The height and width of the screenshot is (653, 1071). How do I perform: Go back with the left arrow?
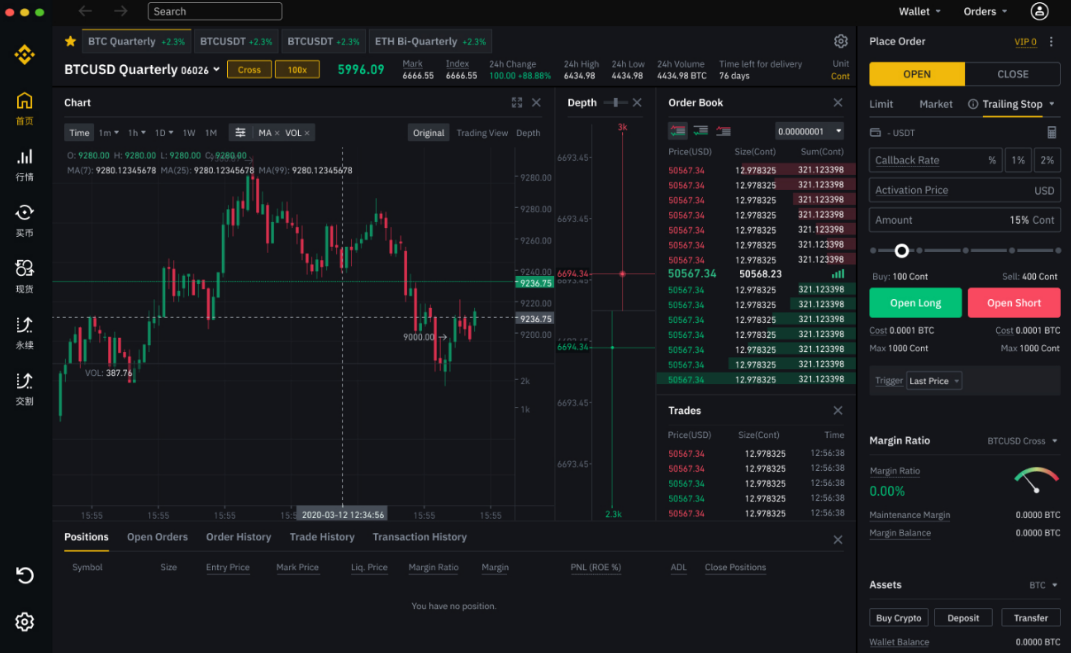pos(85,11)
